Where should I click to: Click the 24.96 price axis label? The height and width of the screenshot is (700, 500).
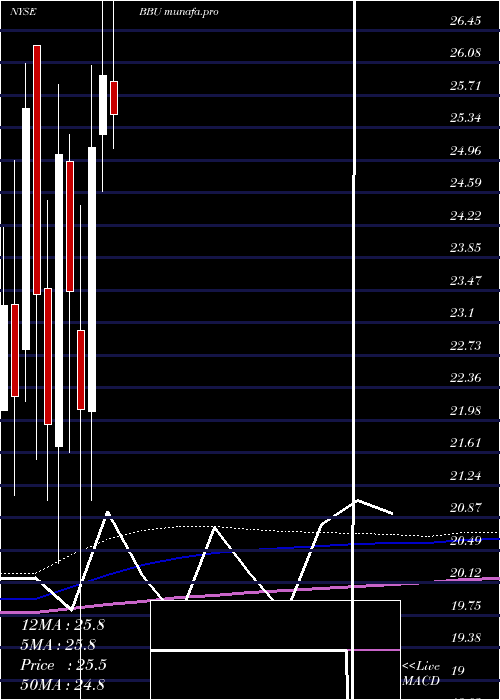click(466, 150)
